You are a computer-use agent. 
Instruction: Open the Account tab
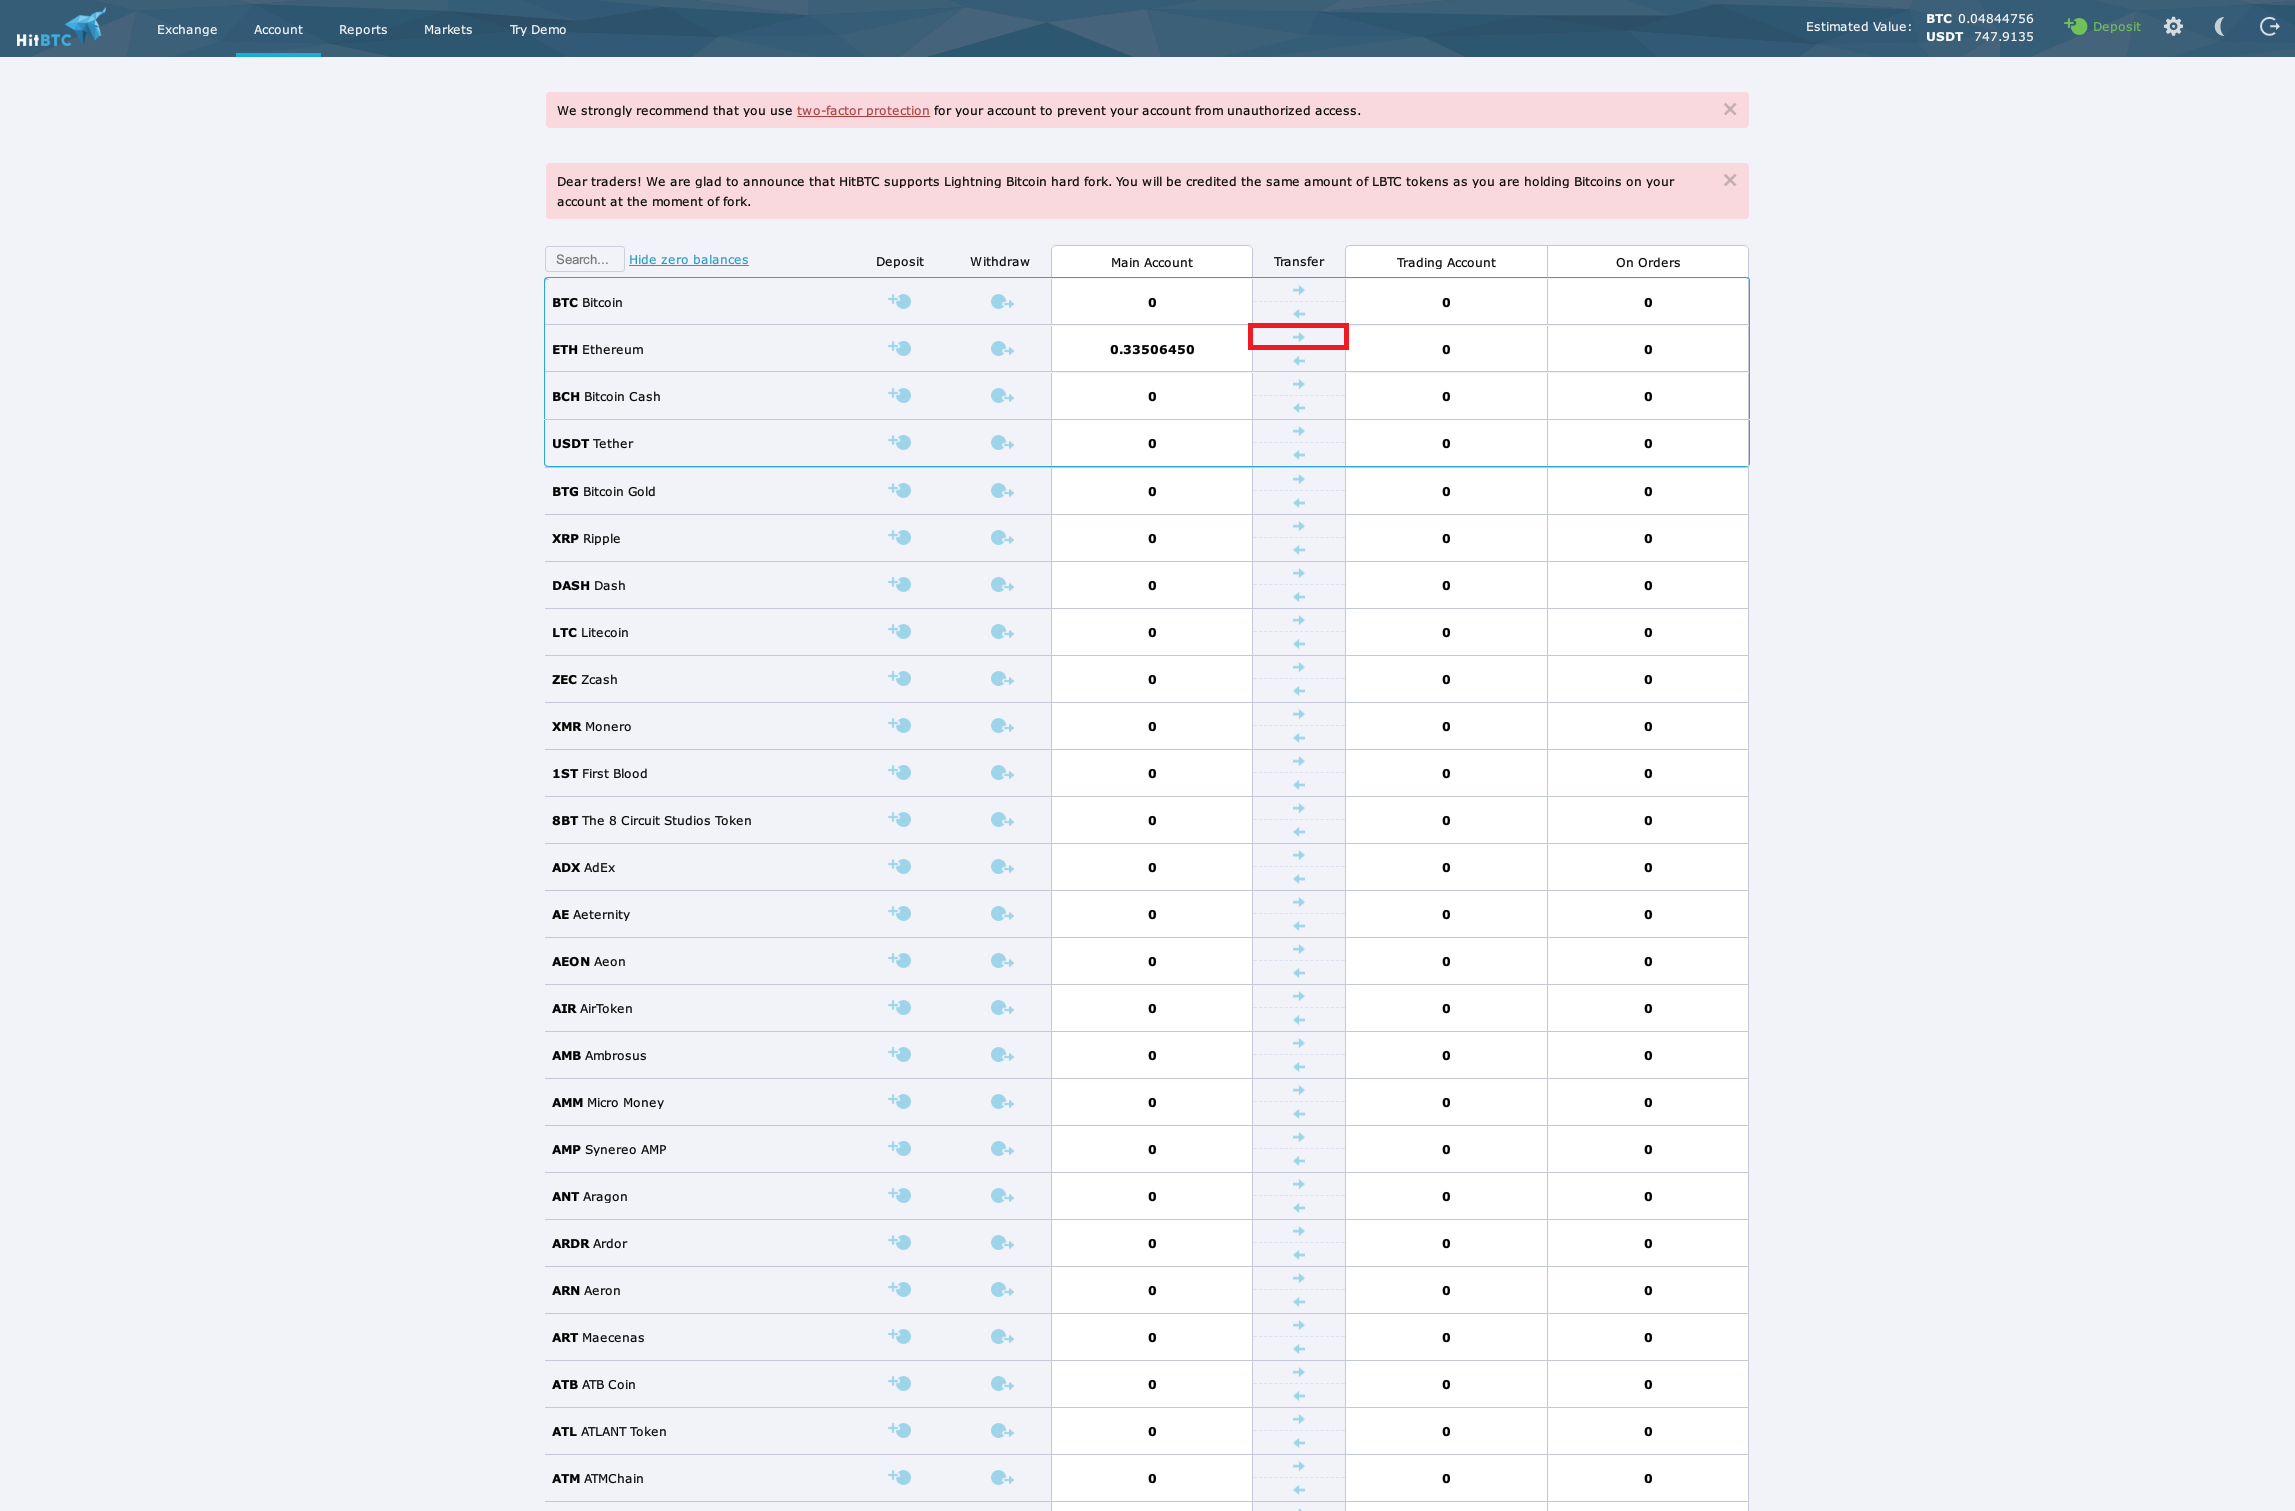click(278, 29)
